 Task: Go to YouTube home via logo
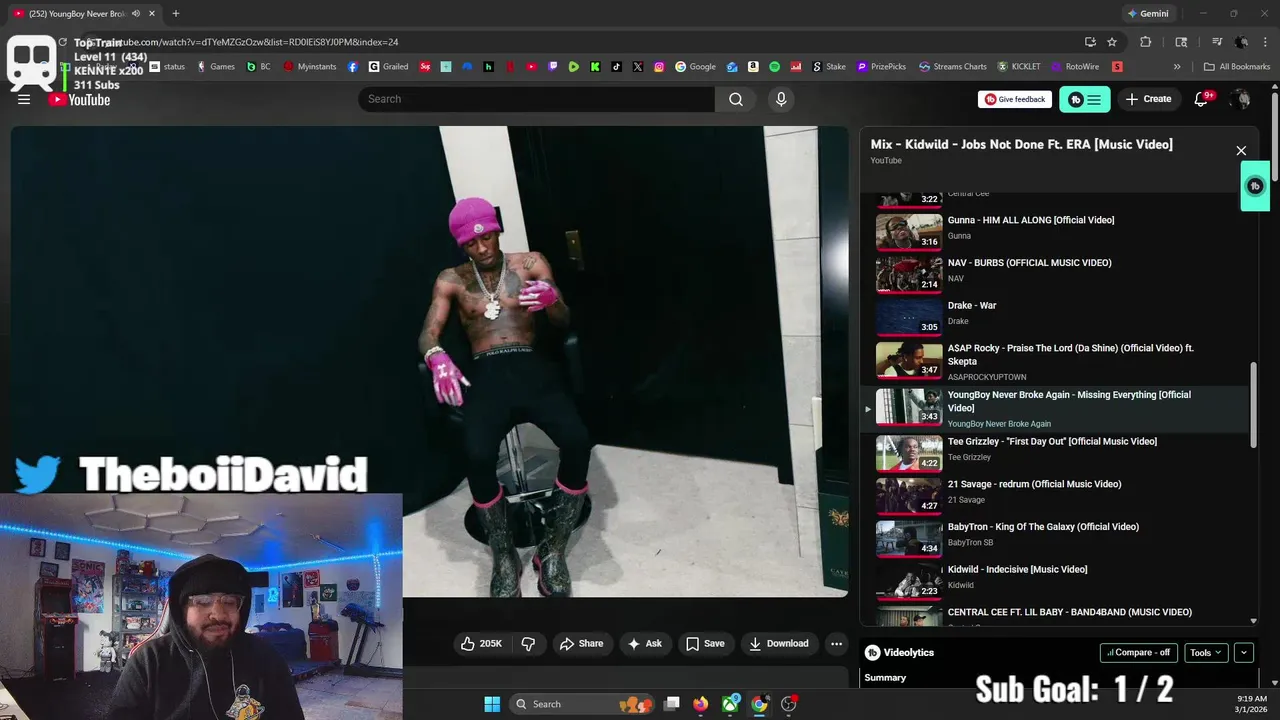coord(80,99)
